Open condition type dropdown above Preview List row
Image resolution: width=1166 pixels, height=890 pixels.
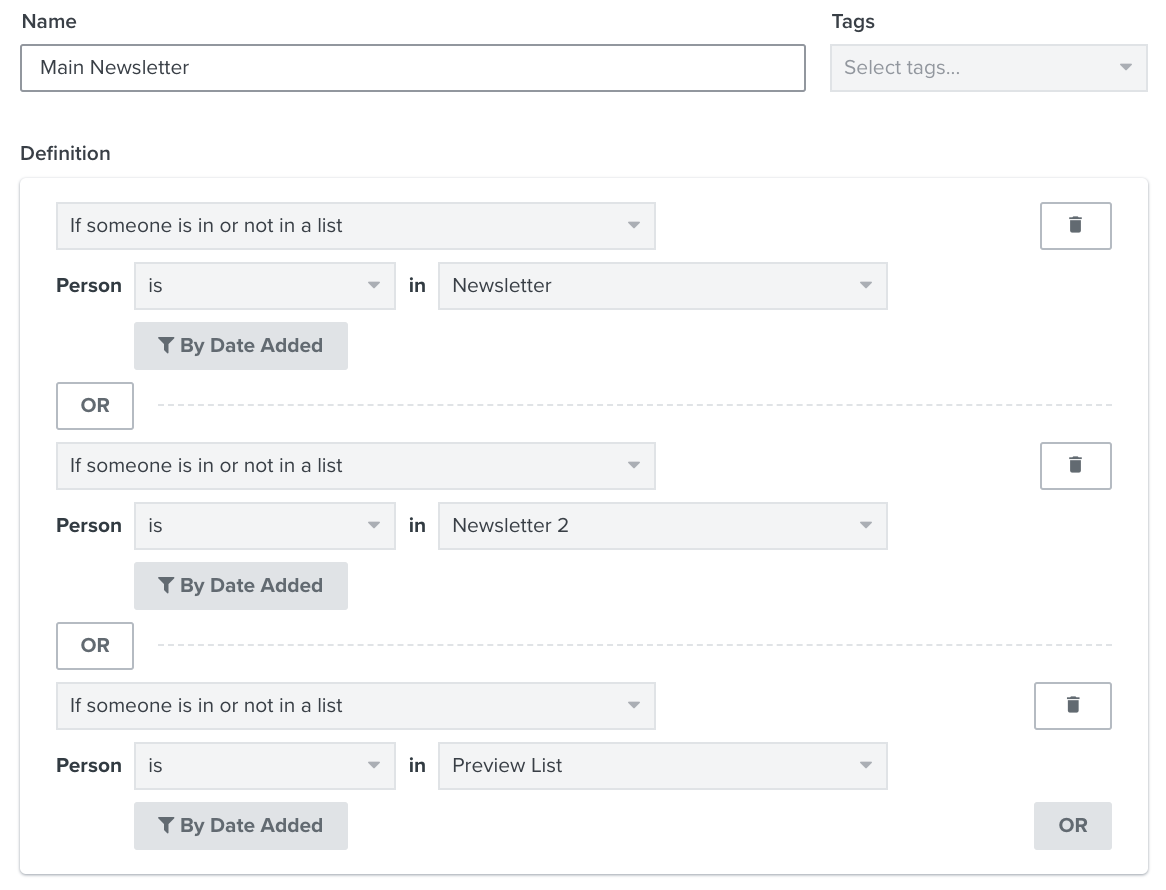(355, 706)
